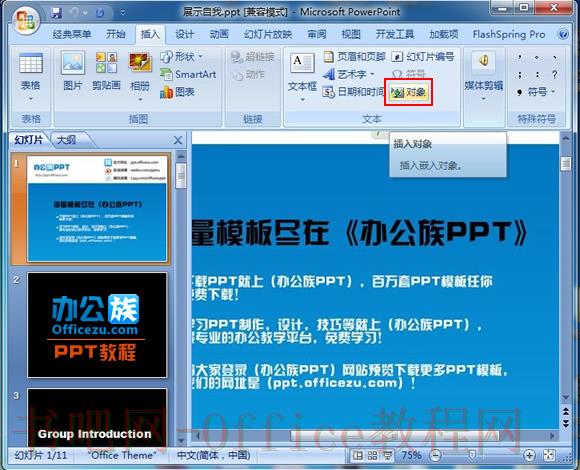Start slide show from status bar icon
This screenshot has height=470, width=580.
[x=387, y=455]
